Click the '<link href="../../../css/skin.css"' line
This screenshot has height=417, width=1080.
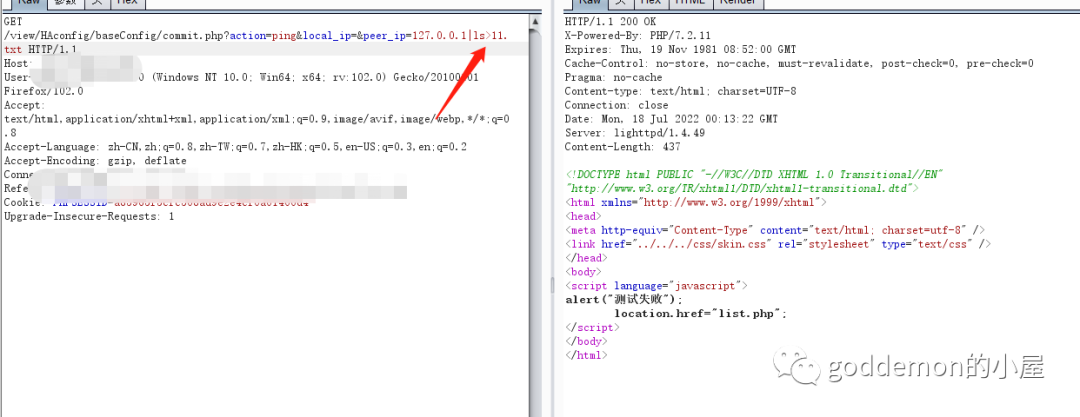(x=778, y=244)
